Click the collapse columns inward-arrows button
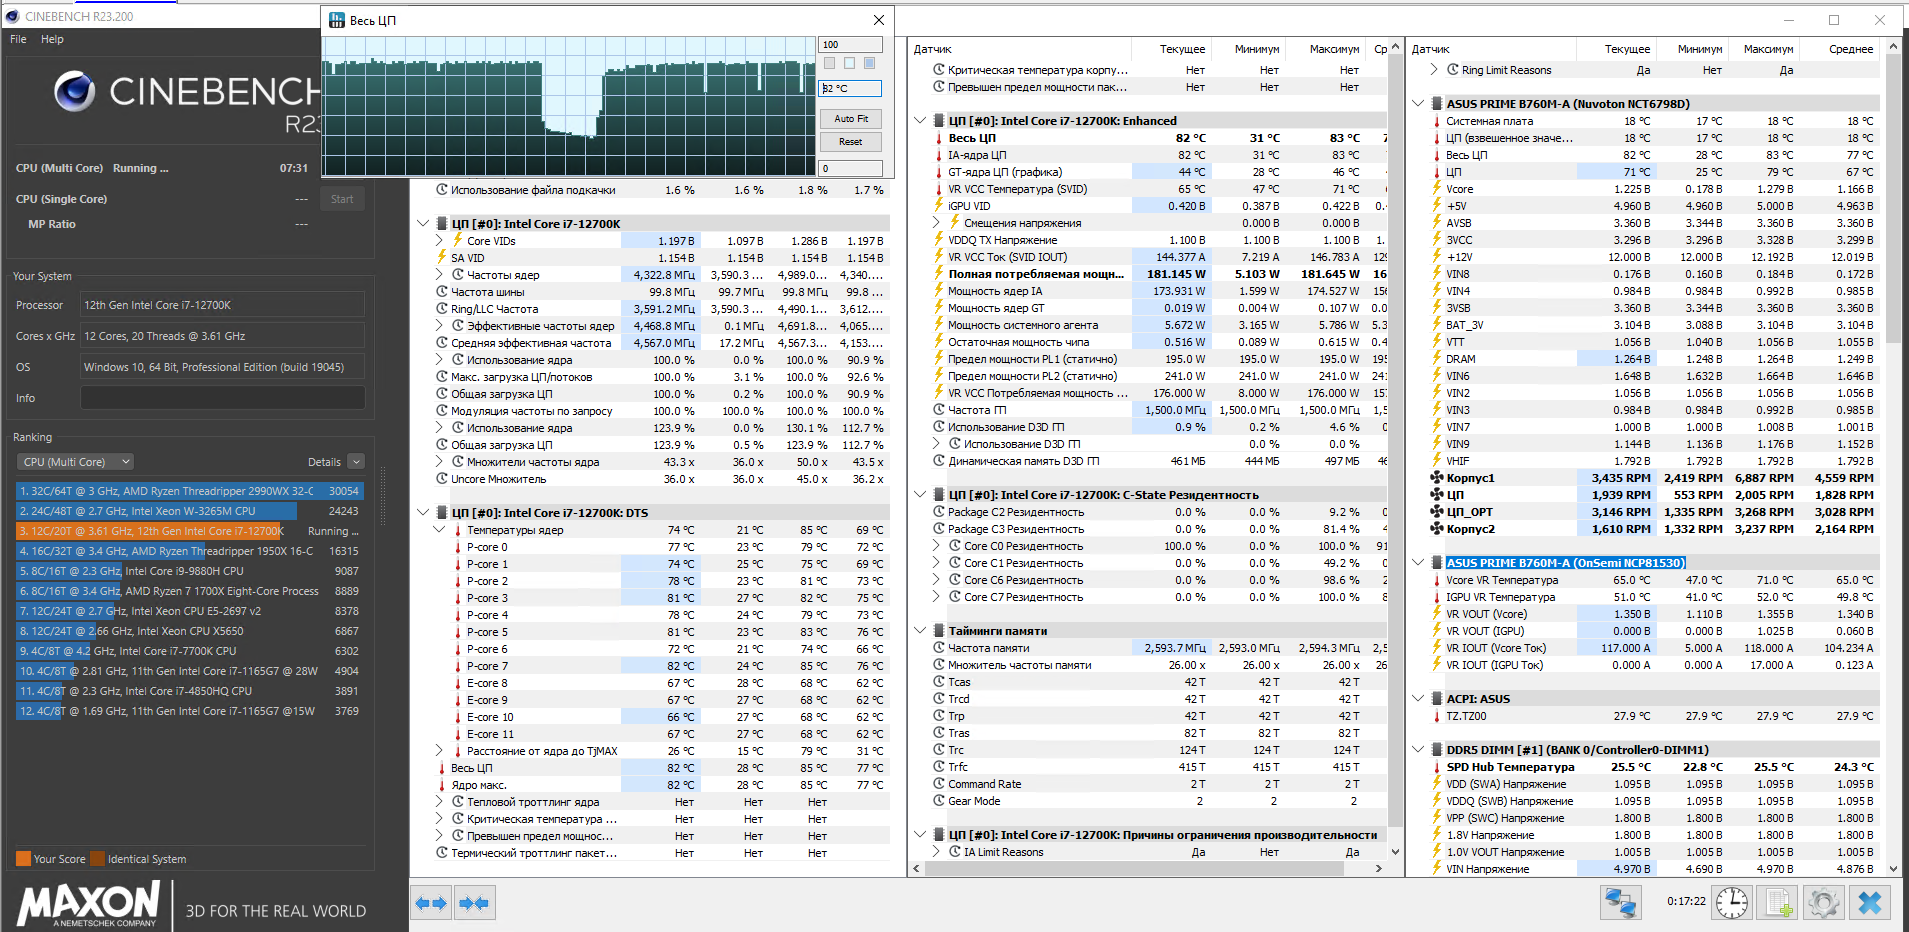The height and width of the screenshot is (932, 1909). coord(474,904)
